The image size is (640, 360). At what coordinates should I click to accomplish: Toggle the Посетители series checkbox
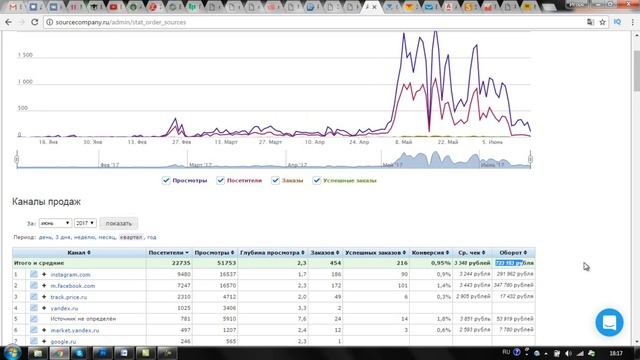click(x=220, y=180)
